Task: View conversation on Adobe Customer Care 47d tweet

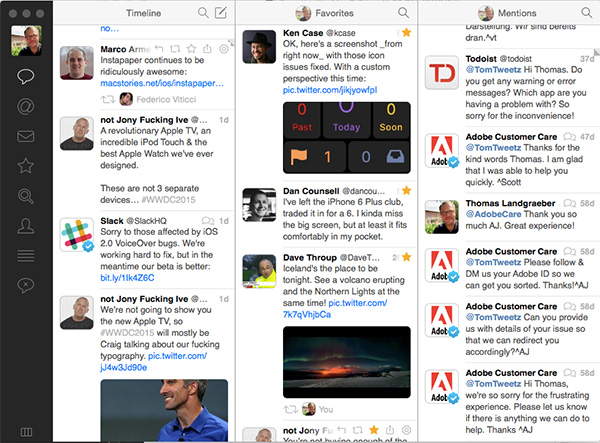Action: click(x=569, y=137)
